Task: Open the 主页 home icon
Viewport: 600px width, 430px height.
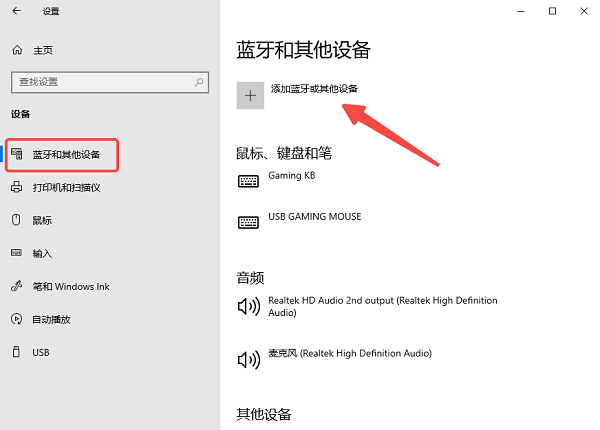Action: click(17, 50)
